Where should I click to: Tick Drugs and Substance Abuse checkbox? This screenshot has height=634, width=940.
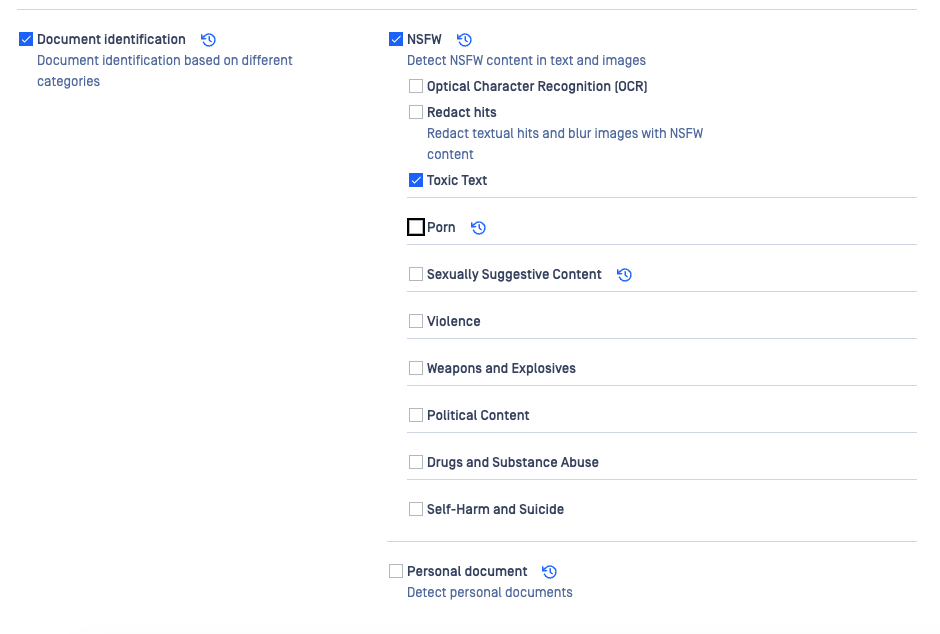click(416, 463)
